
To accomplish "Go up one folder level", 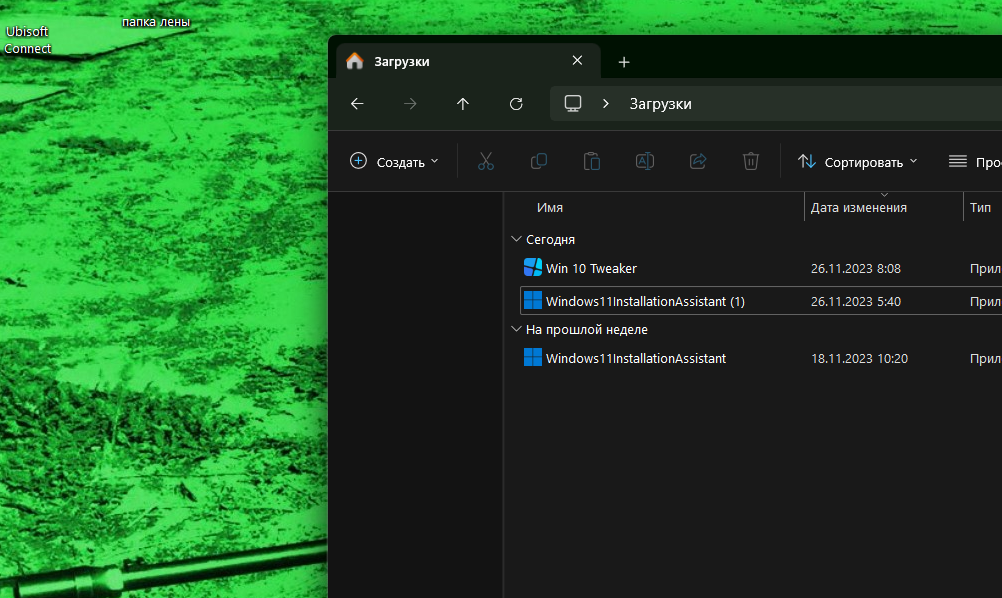I will [x=463, y=104].
